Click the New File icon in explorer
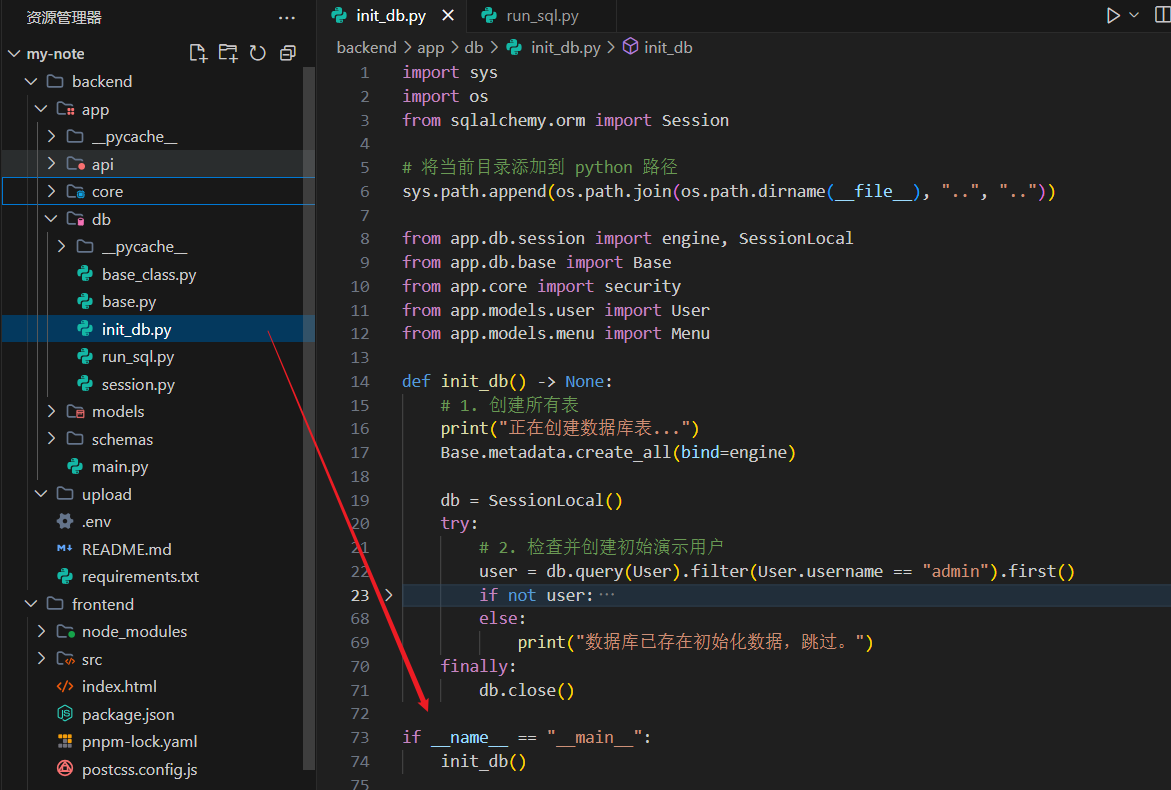 tap(198, 53)
